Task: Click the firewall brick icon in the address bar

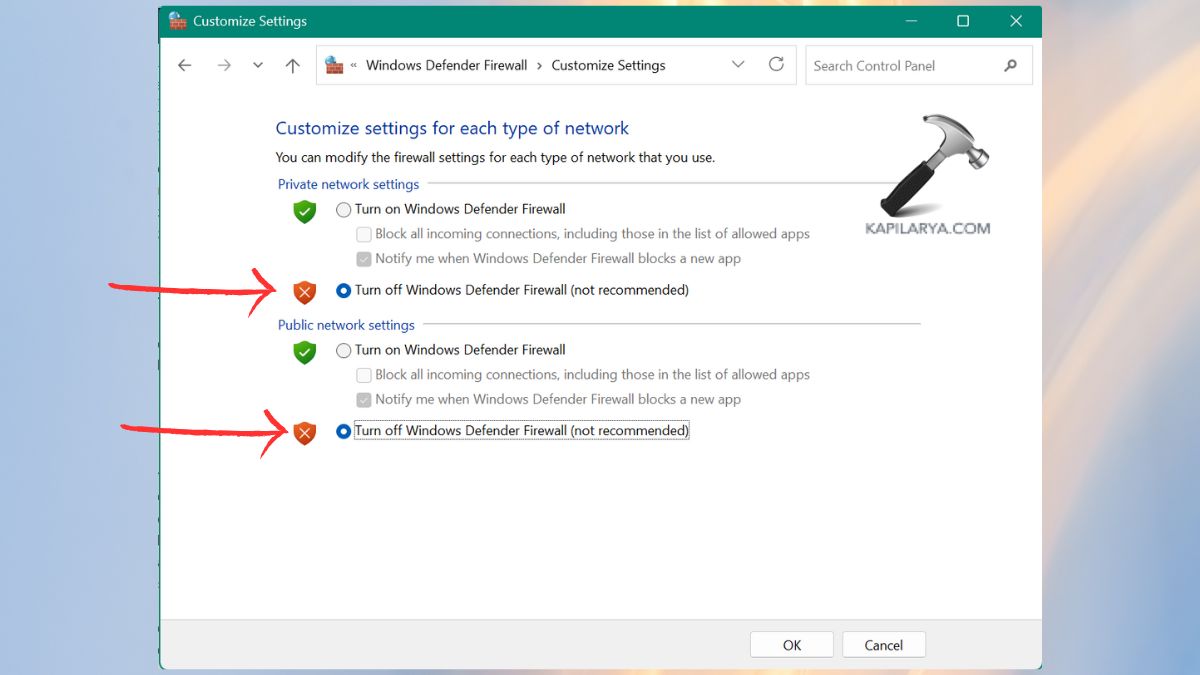Action: point(333,64)
